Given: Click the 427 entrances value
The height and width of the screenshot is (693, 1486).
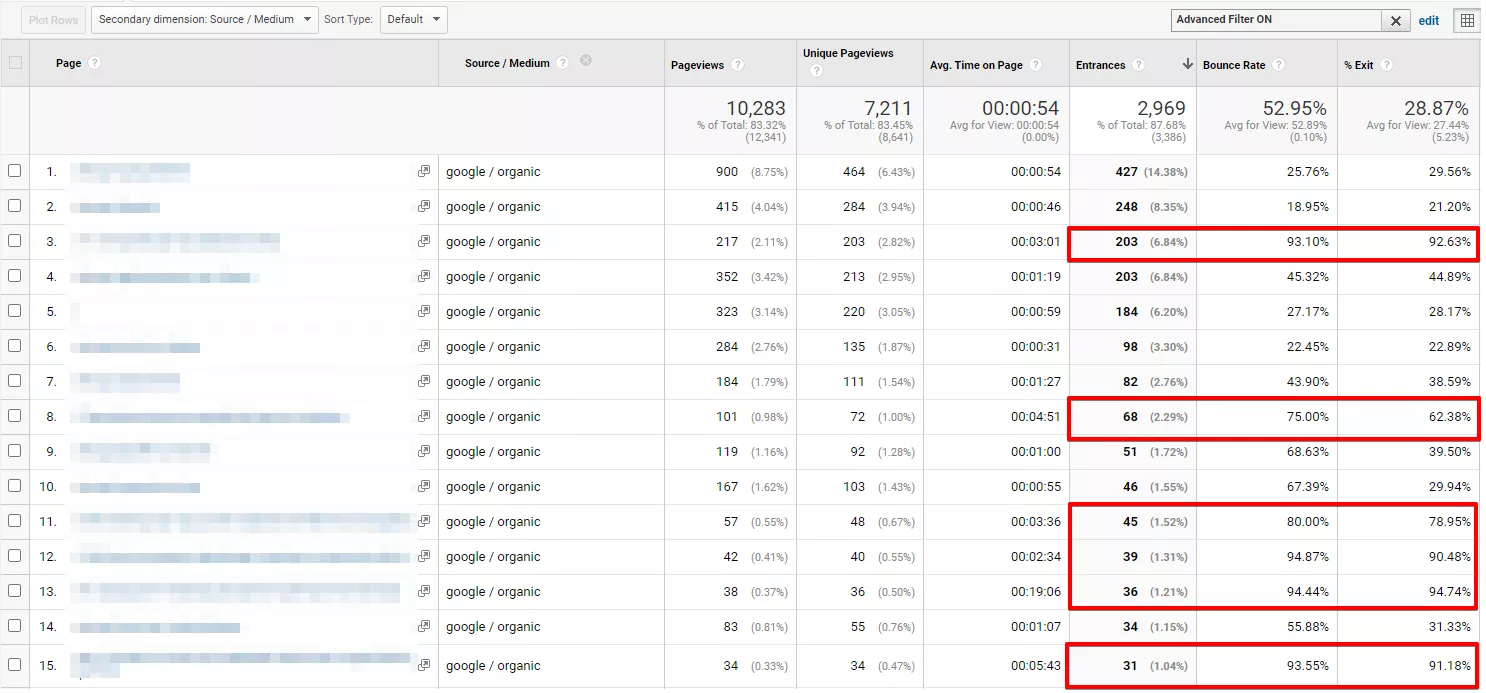Looking at the screenshot, I should 1126,172.
